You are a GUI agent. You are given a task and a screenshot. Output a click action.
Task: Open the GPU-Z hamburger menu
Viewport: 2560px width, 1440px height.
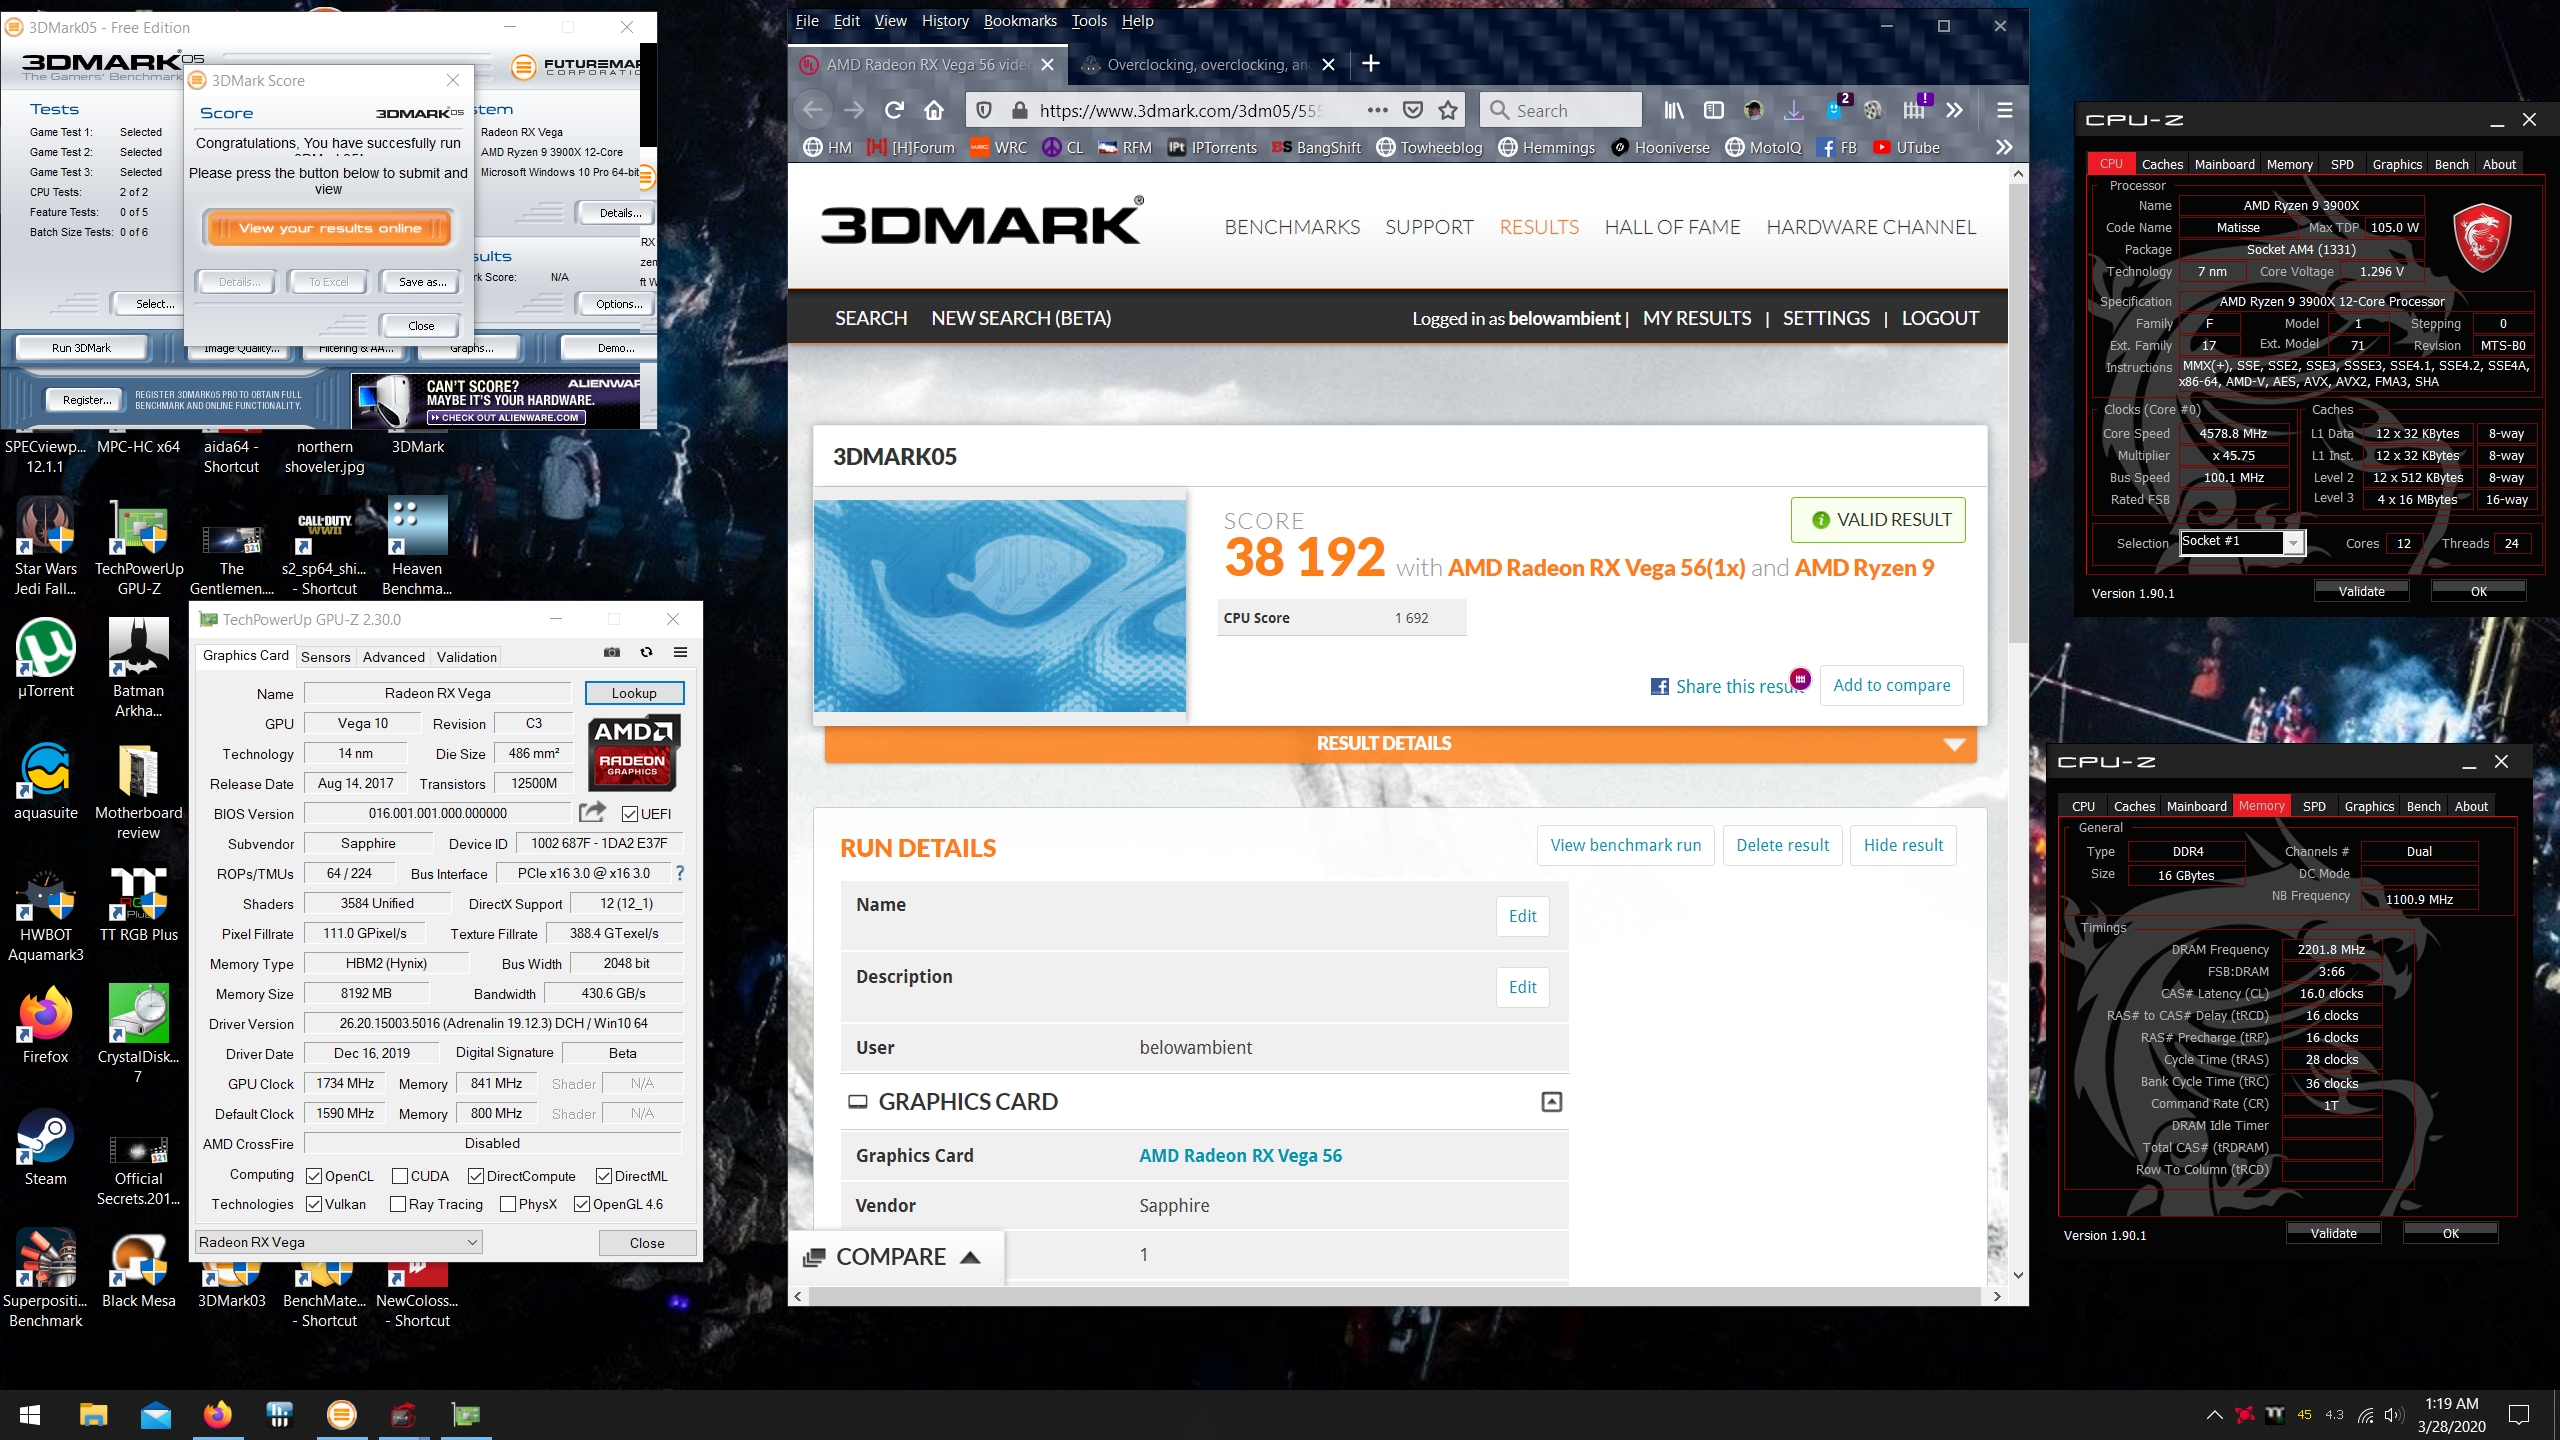[680, 652]
